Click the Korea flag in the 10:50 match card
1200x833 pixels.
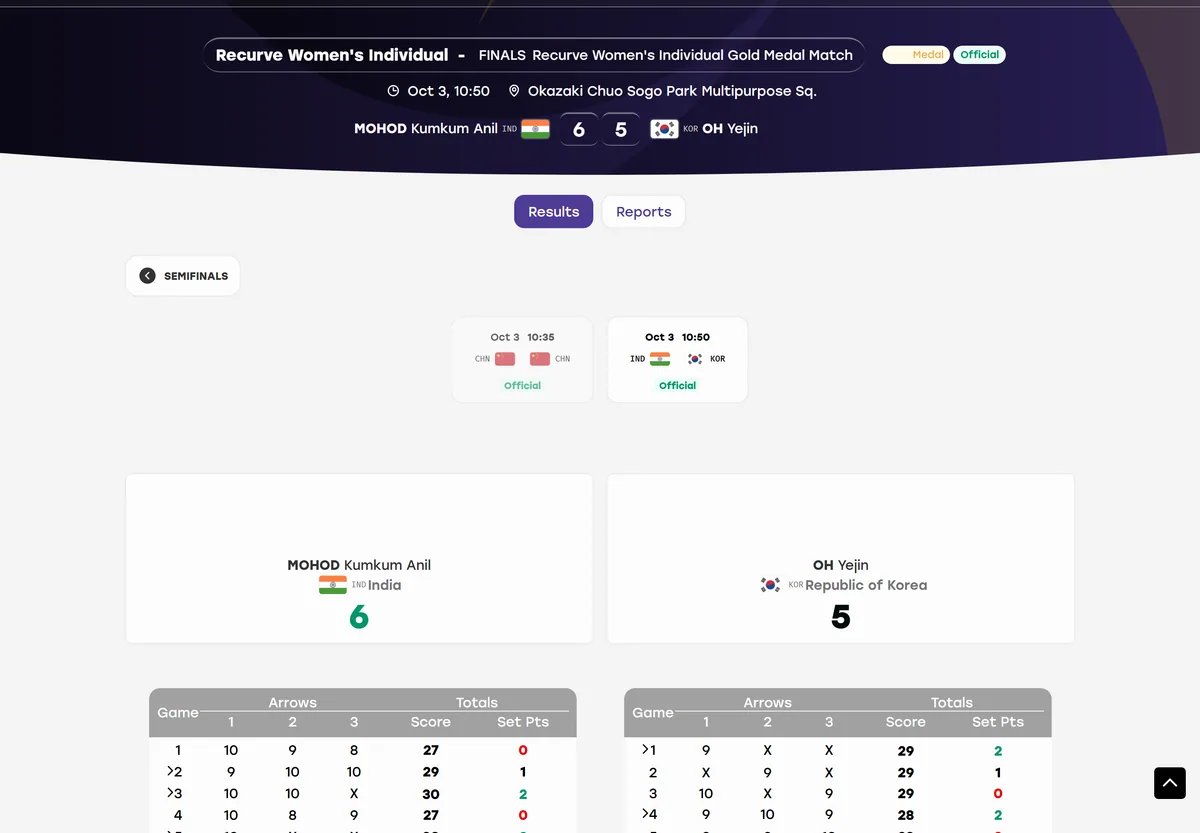(695, 359)
